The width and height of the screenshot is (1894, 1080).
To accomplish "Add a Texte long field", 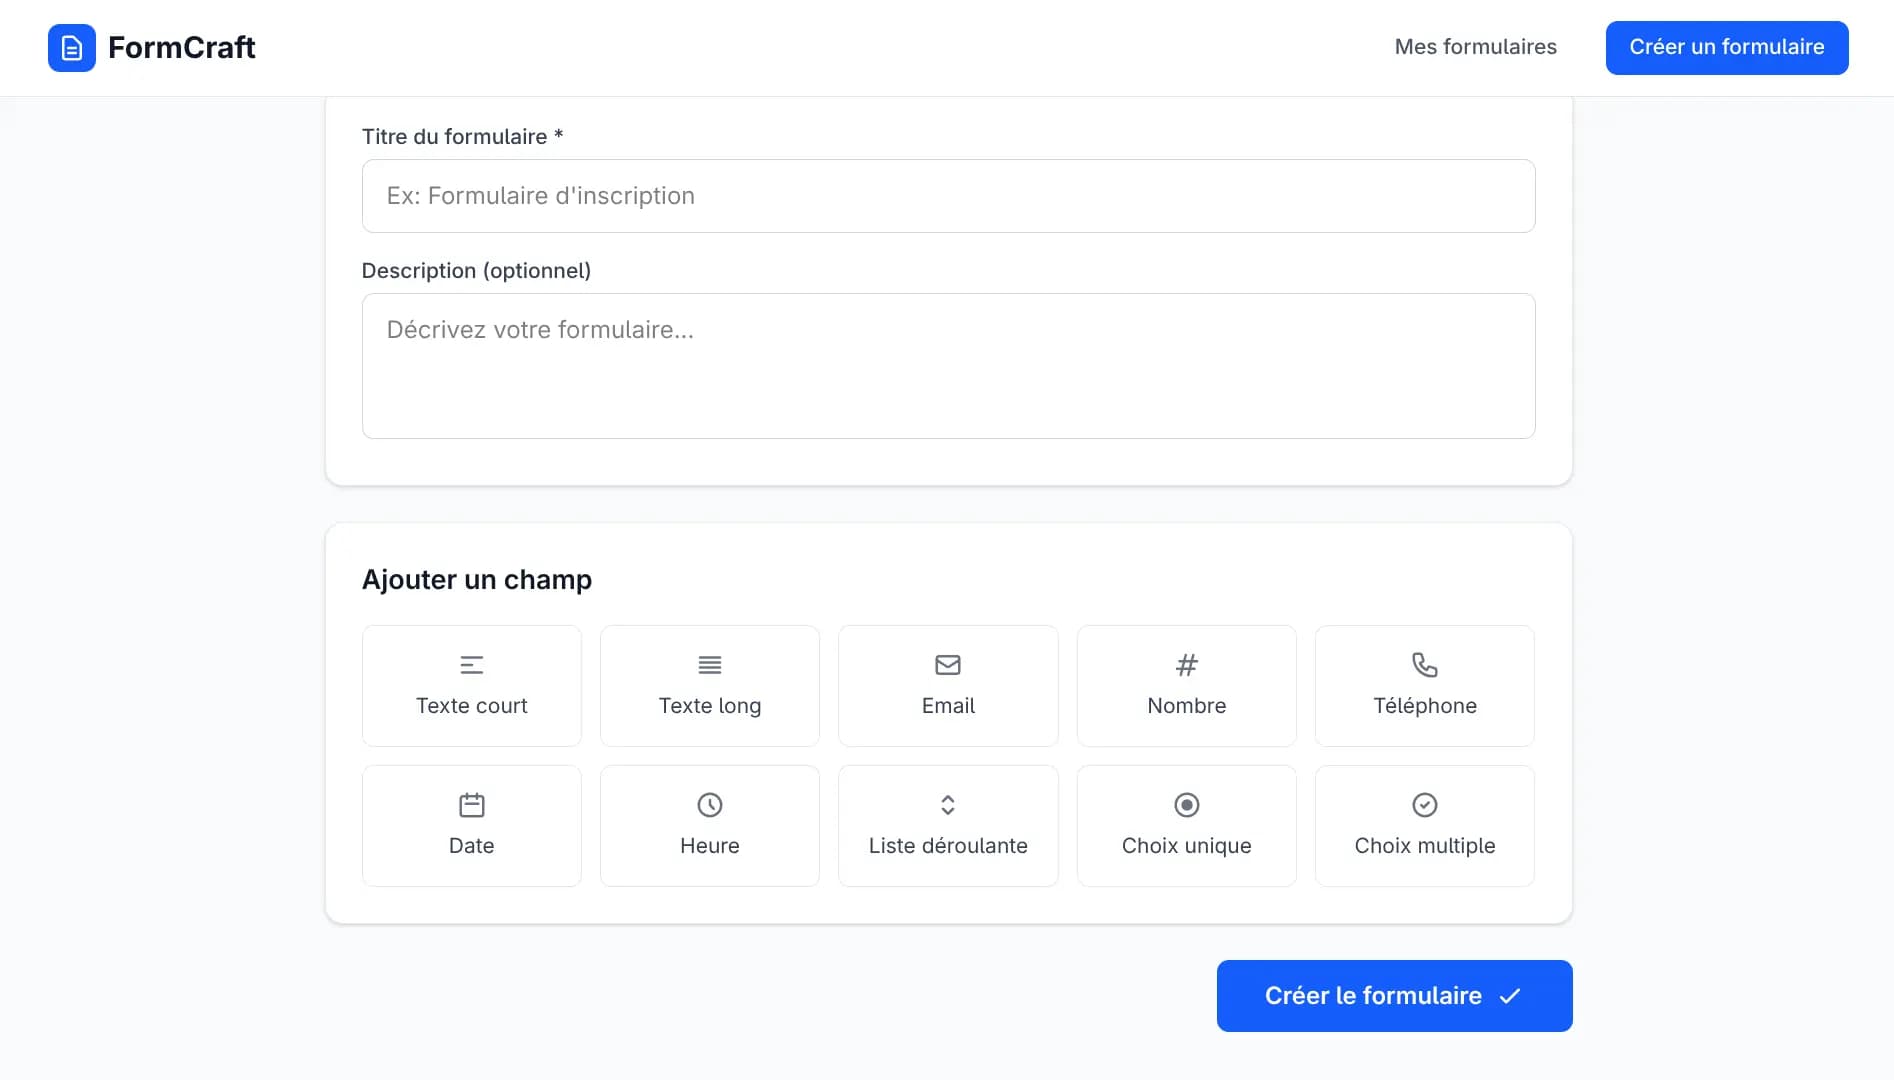I will tap(709, 686).
